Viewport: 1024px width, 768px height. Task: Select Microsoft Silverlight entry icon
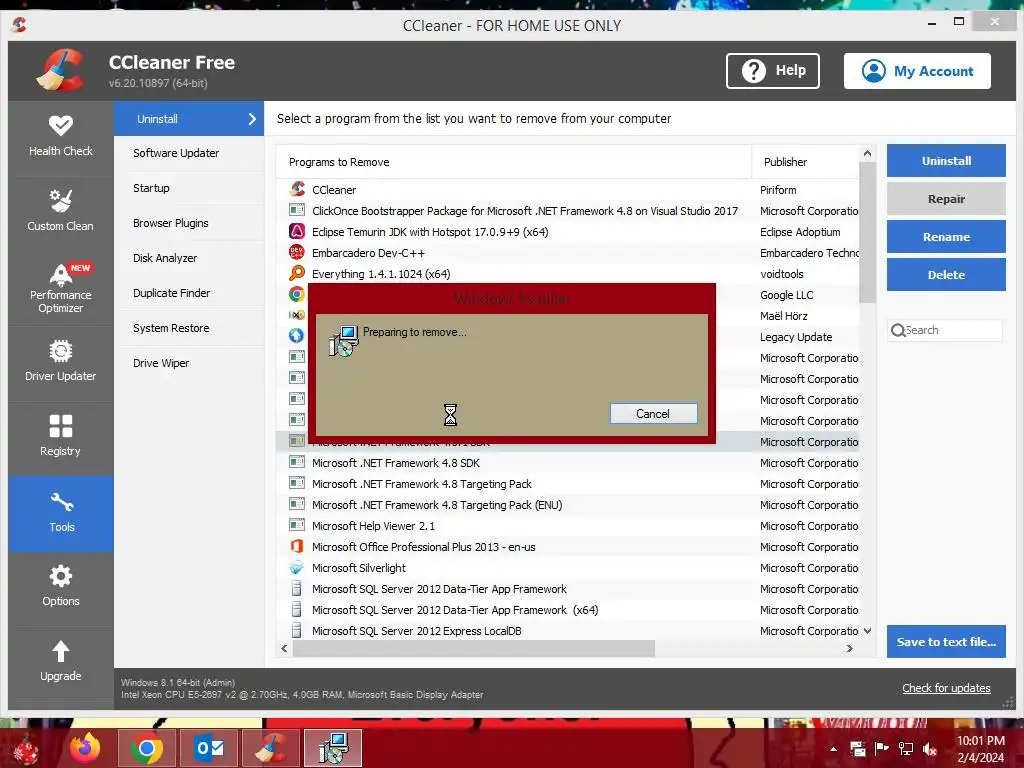point(297,567)
